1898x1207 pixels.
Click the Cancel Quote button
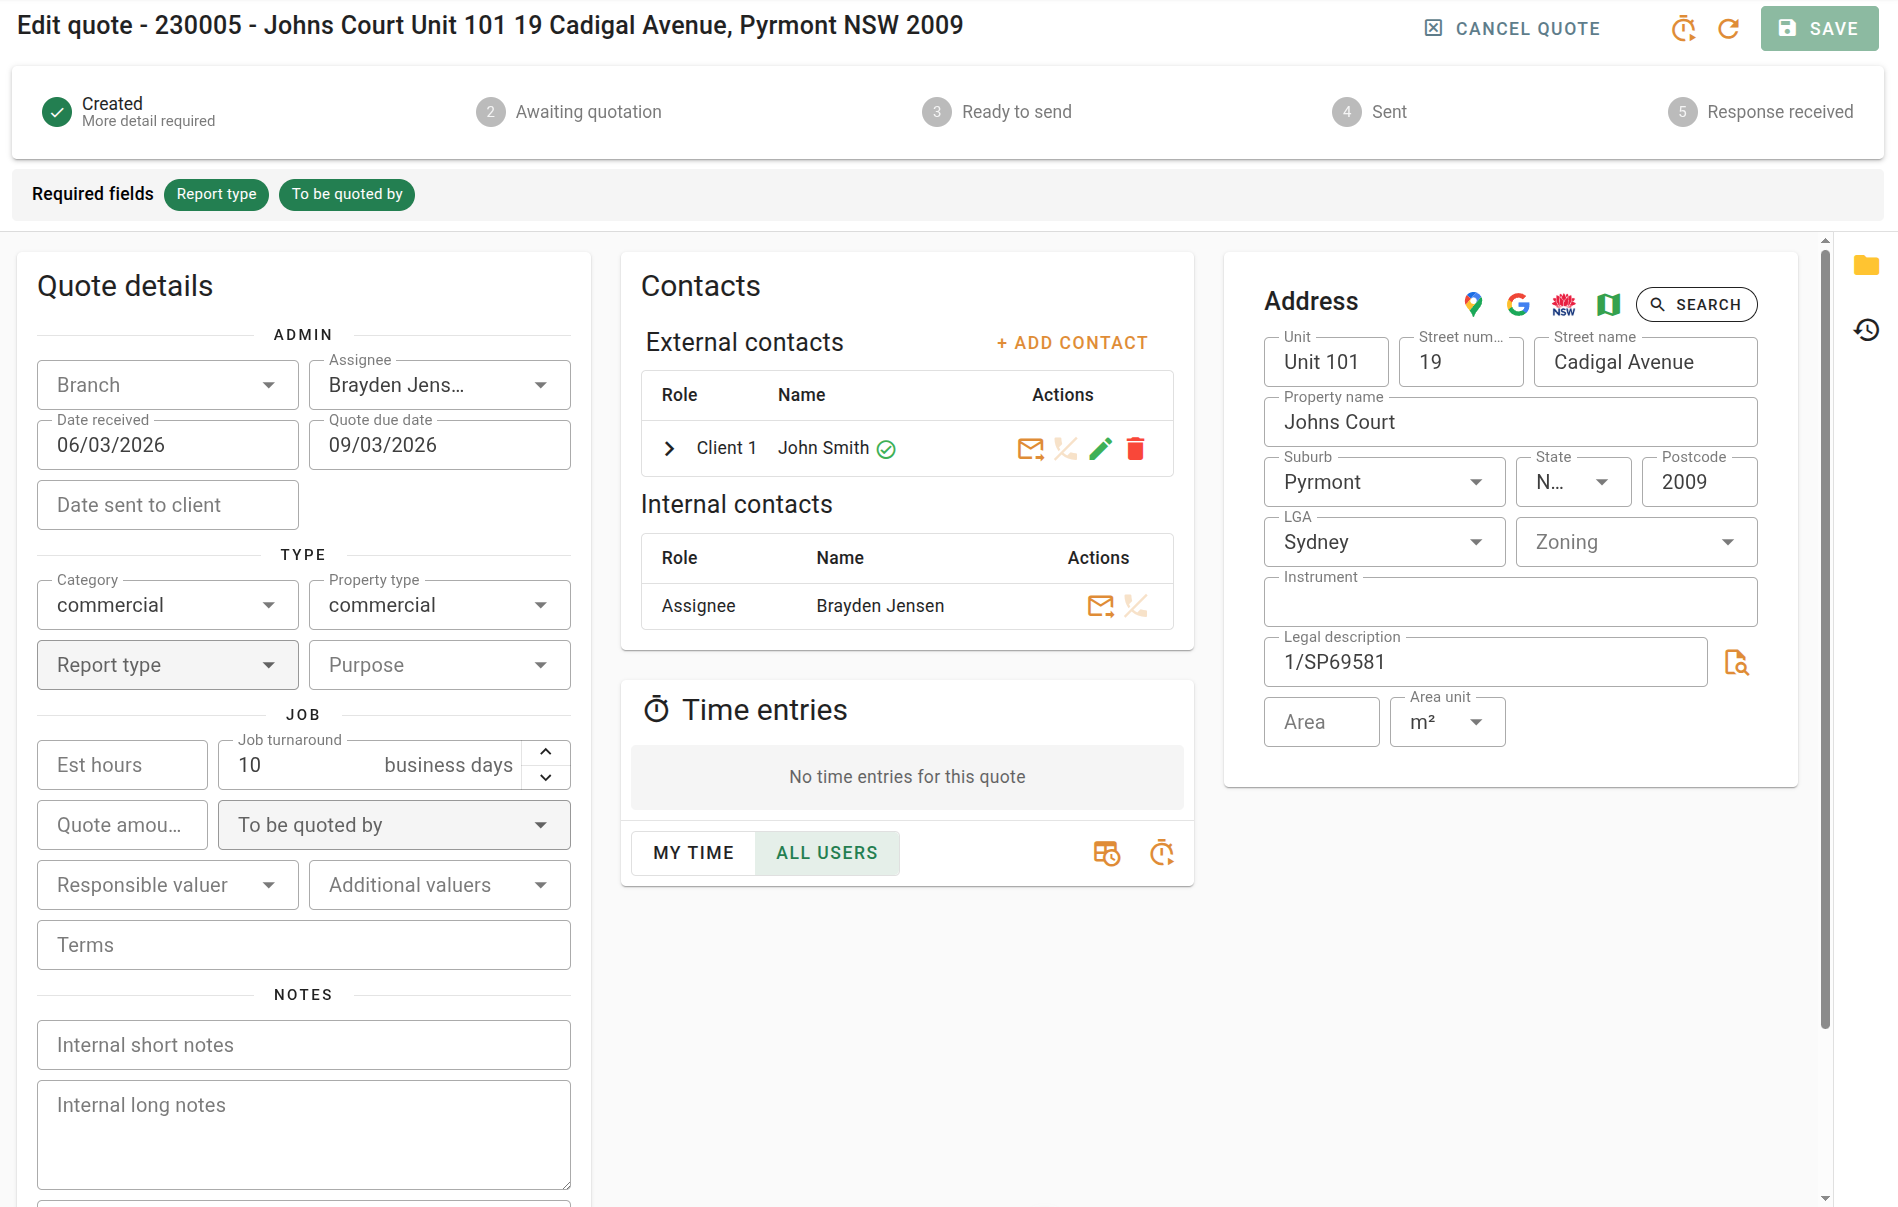coord(1512,29)
